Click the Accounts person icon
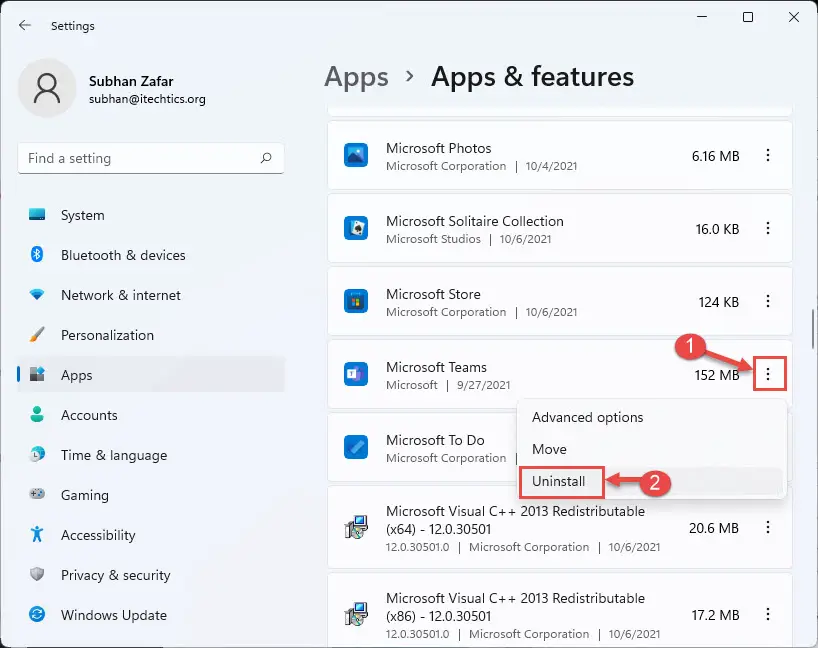818x648 pixels. click(37, 414)
